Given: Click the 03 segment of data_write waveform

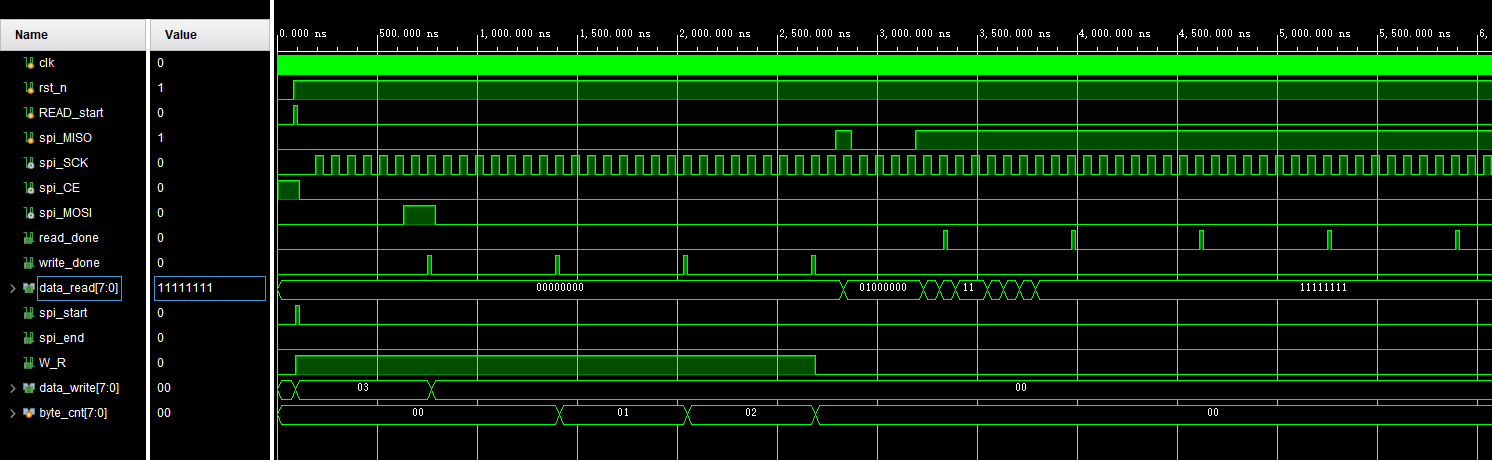Looking at the screenshot, I should [x=363, y=389].
